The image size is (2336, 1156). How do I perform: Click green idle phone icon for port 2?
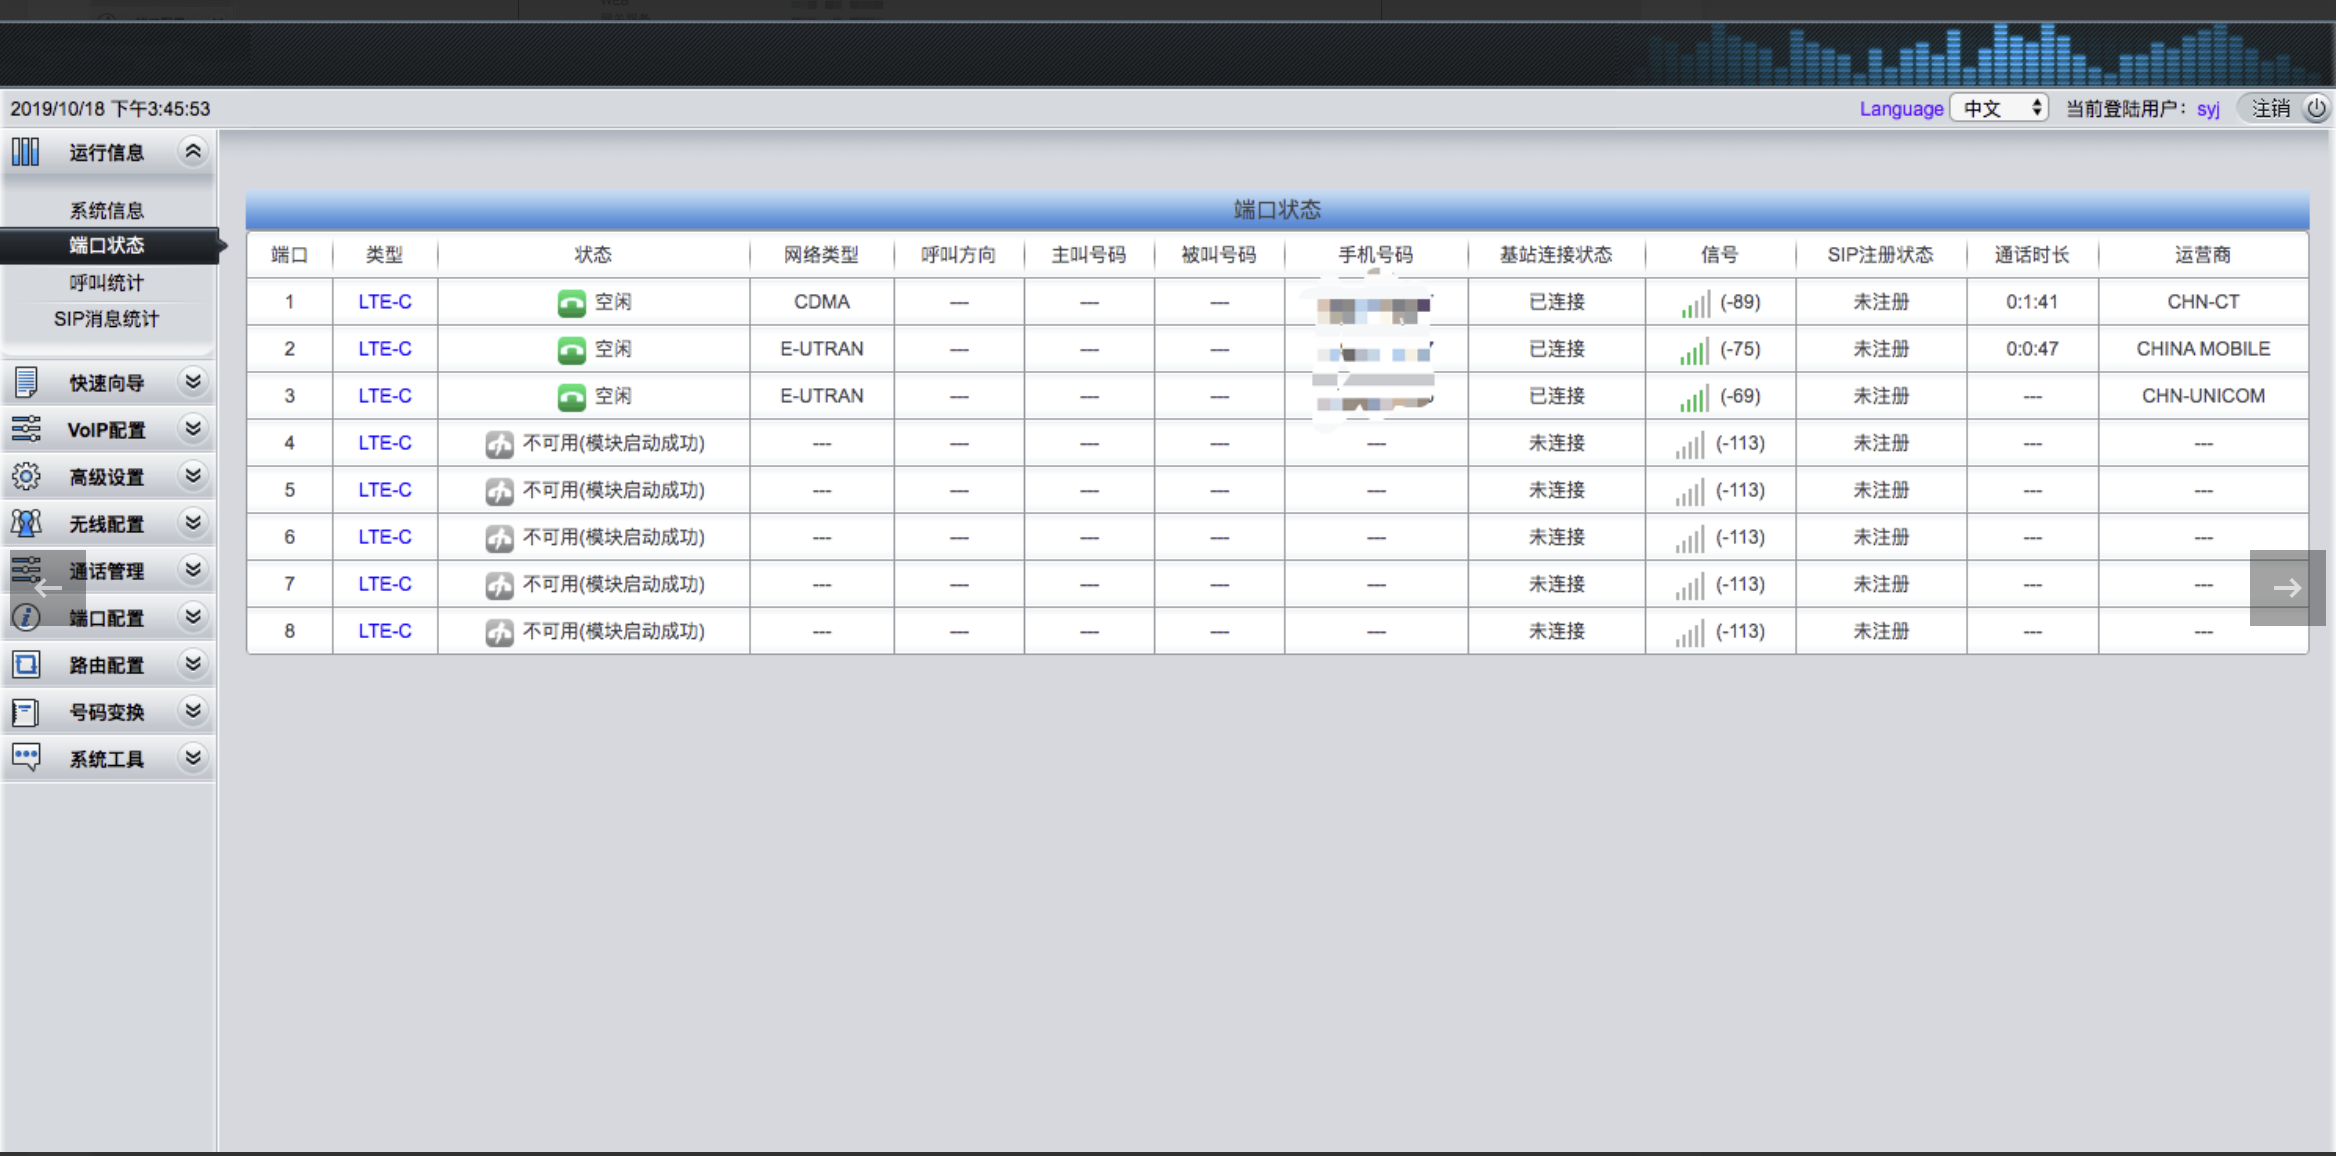tap(571, 349)
